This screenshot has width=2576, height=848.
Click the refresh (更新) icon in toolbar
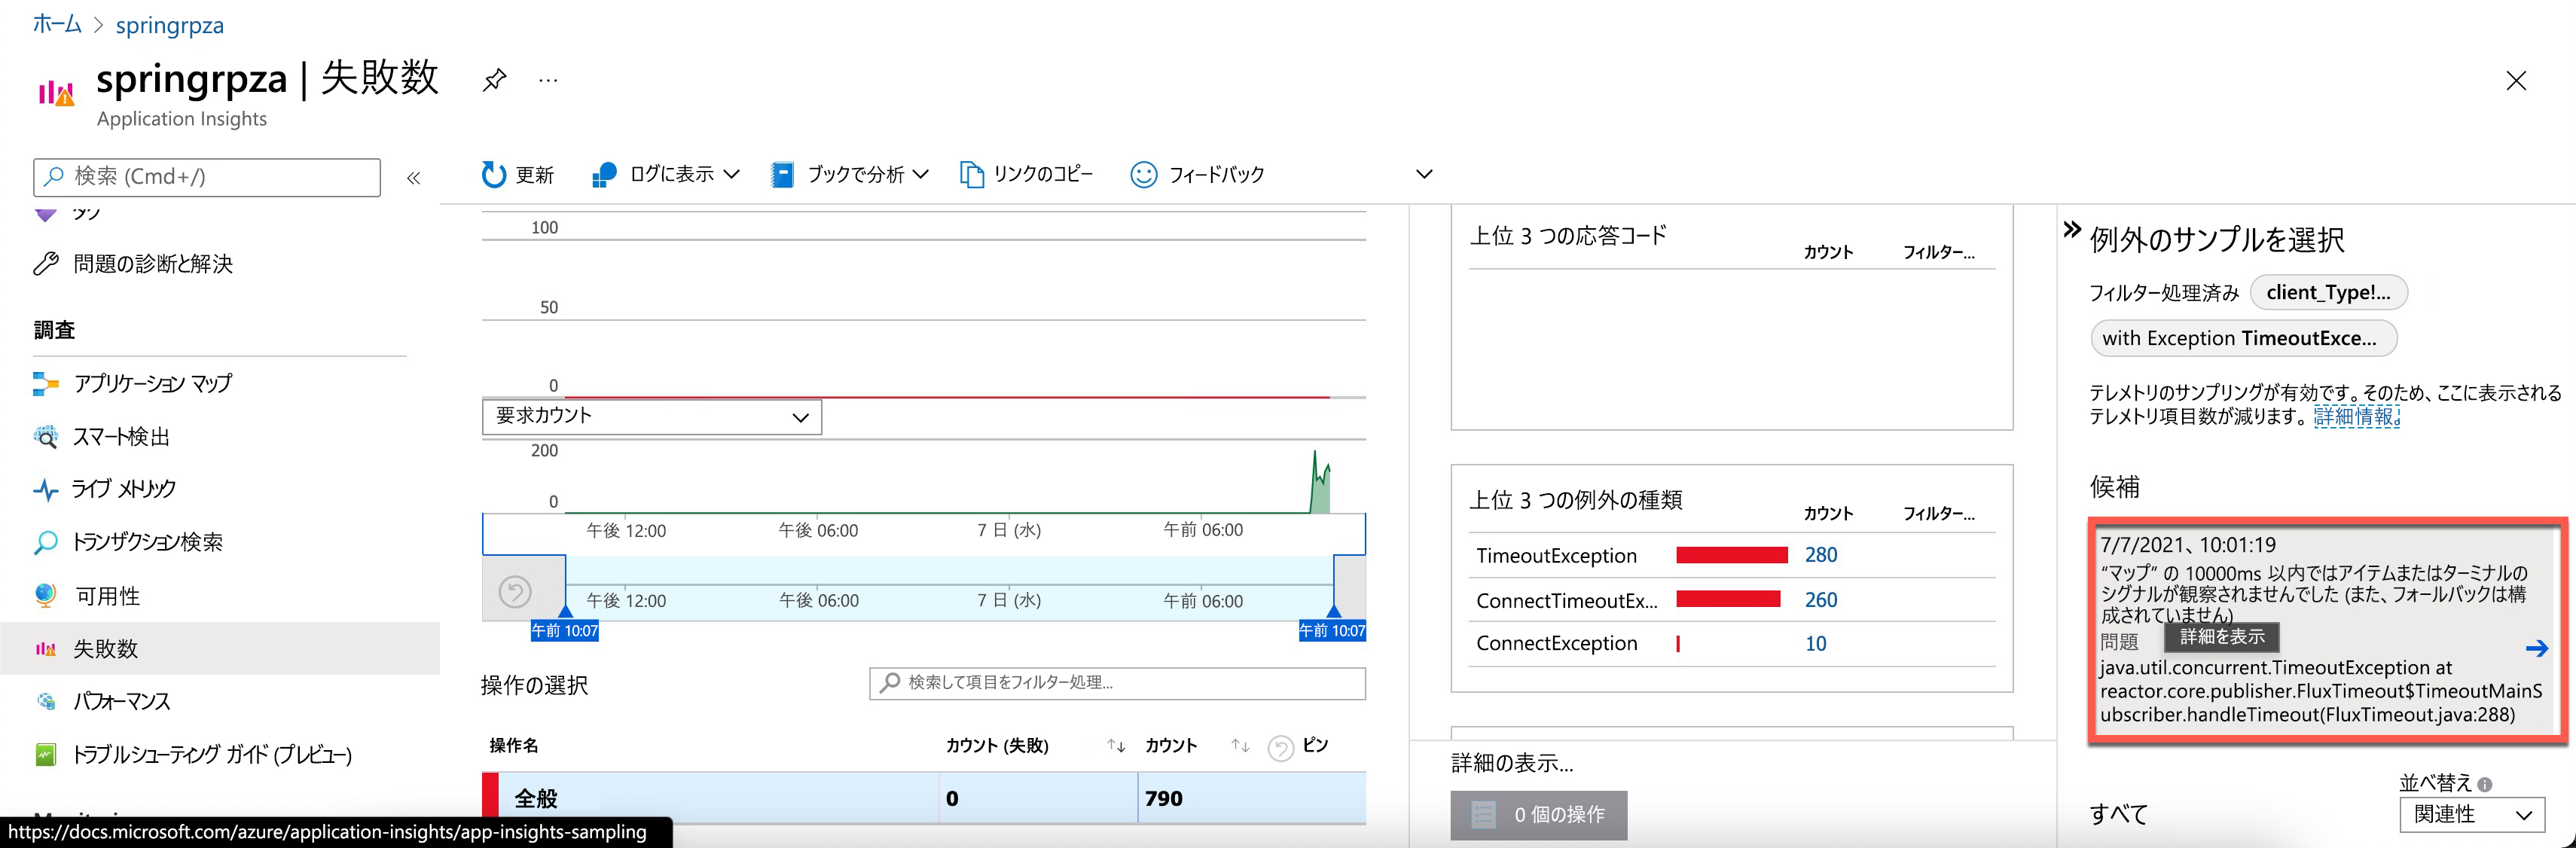coord(493,175)
